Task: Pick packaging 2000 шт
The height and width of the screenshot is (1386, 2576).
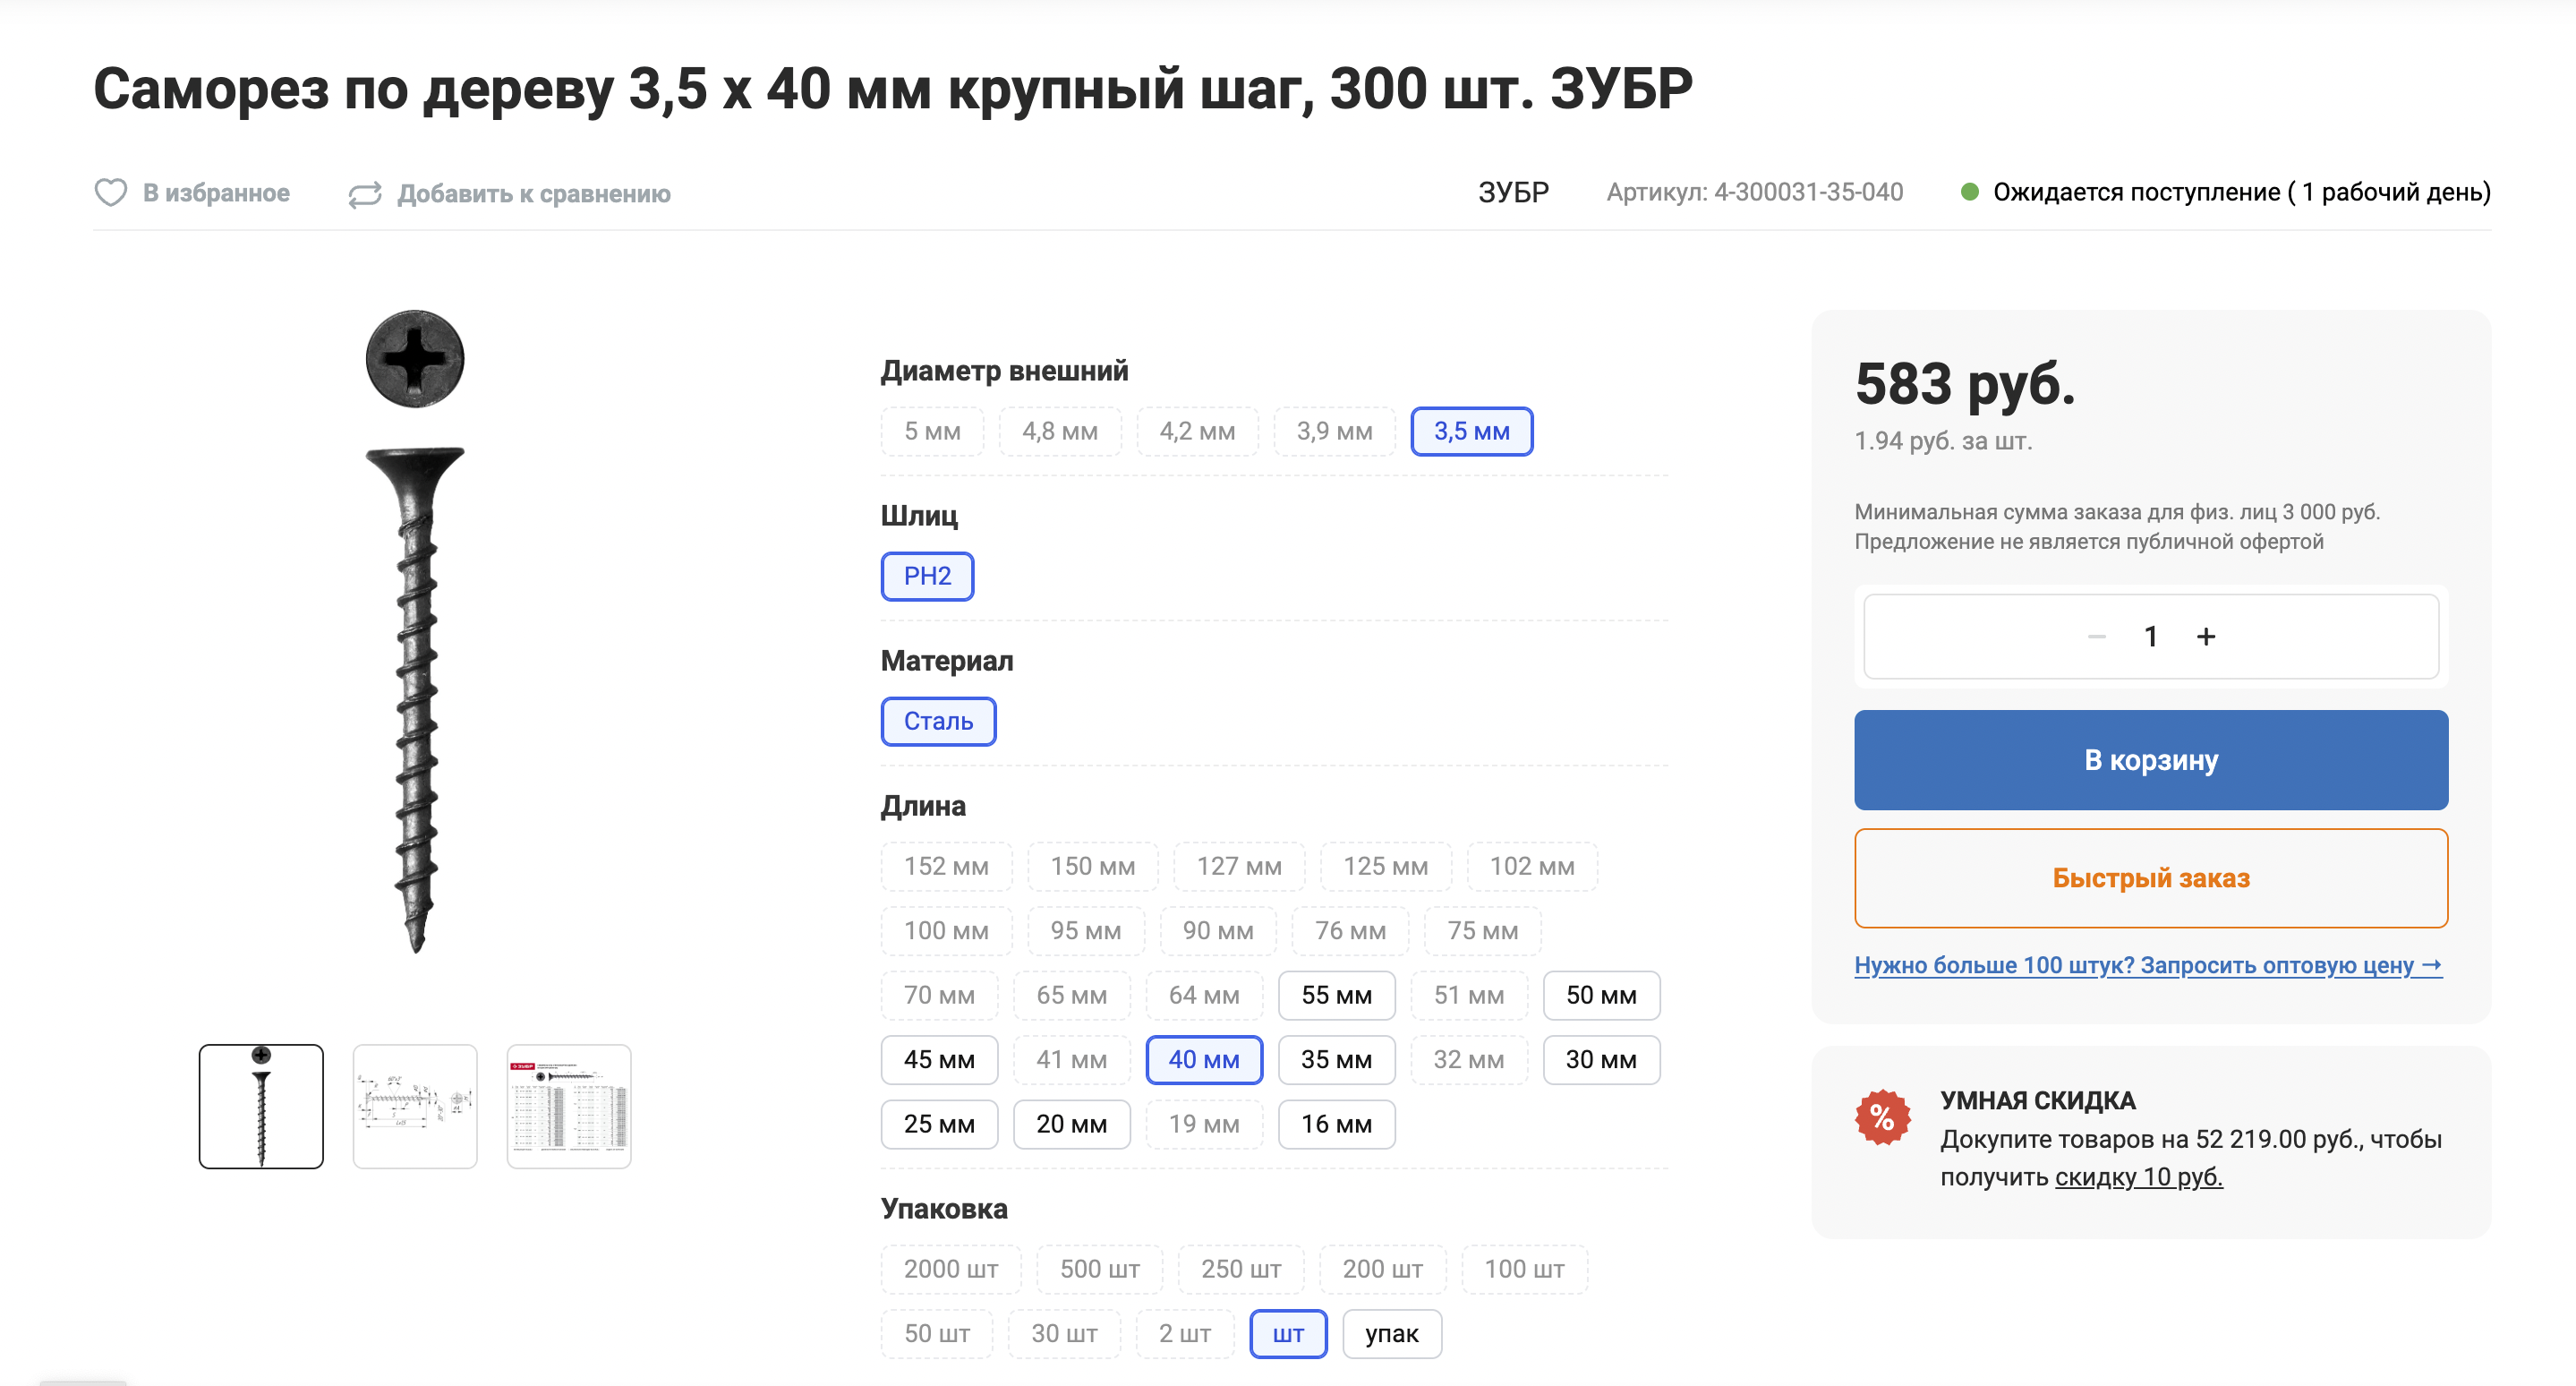Action: click(951, 1269)
